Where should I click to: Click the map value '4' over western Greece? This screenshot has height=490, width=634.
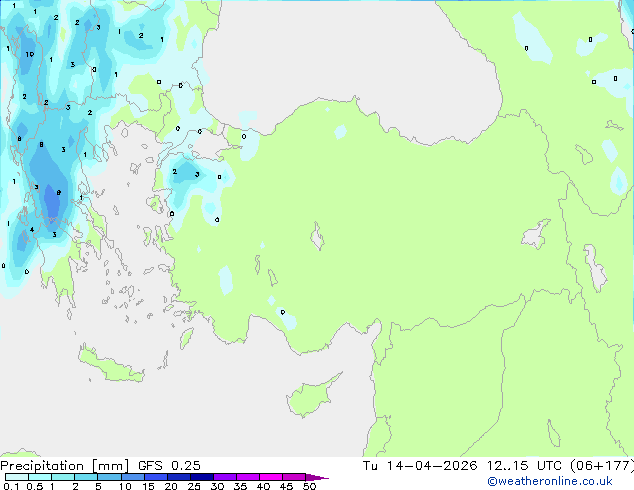pos(32,230)
